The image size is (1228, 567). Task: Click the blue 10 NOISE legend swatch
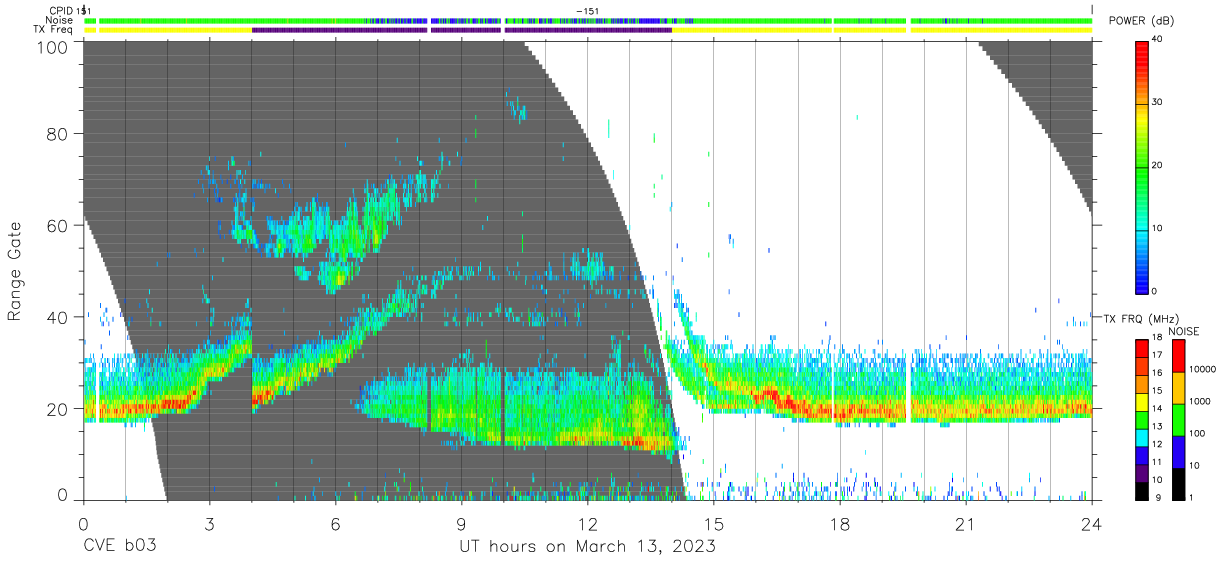[x=1176, y=451]
